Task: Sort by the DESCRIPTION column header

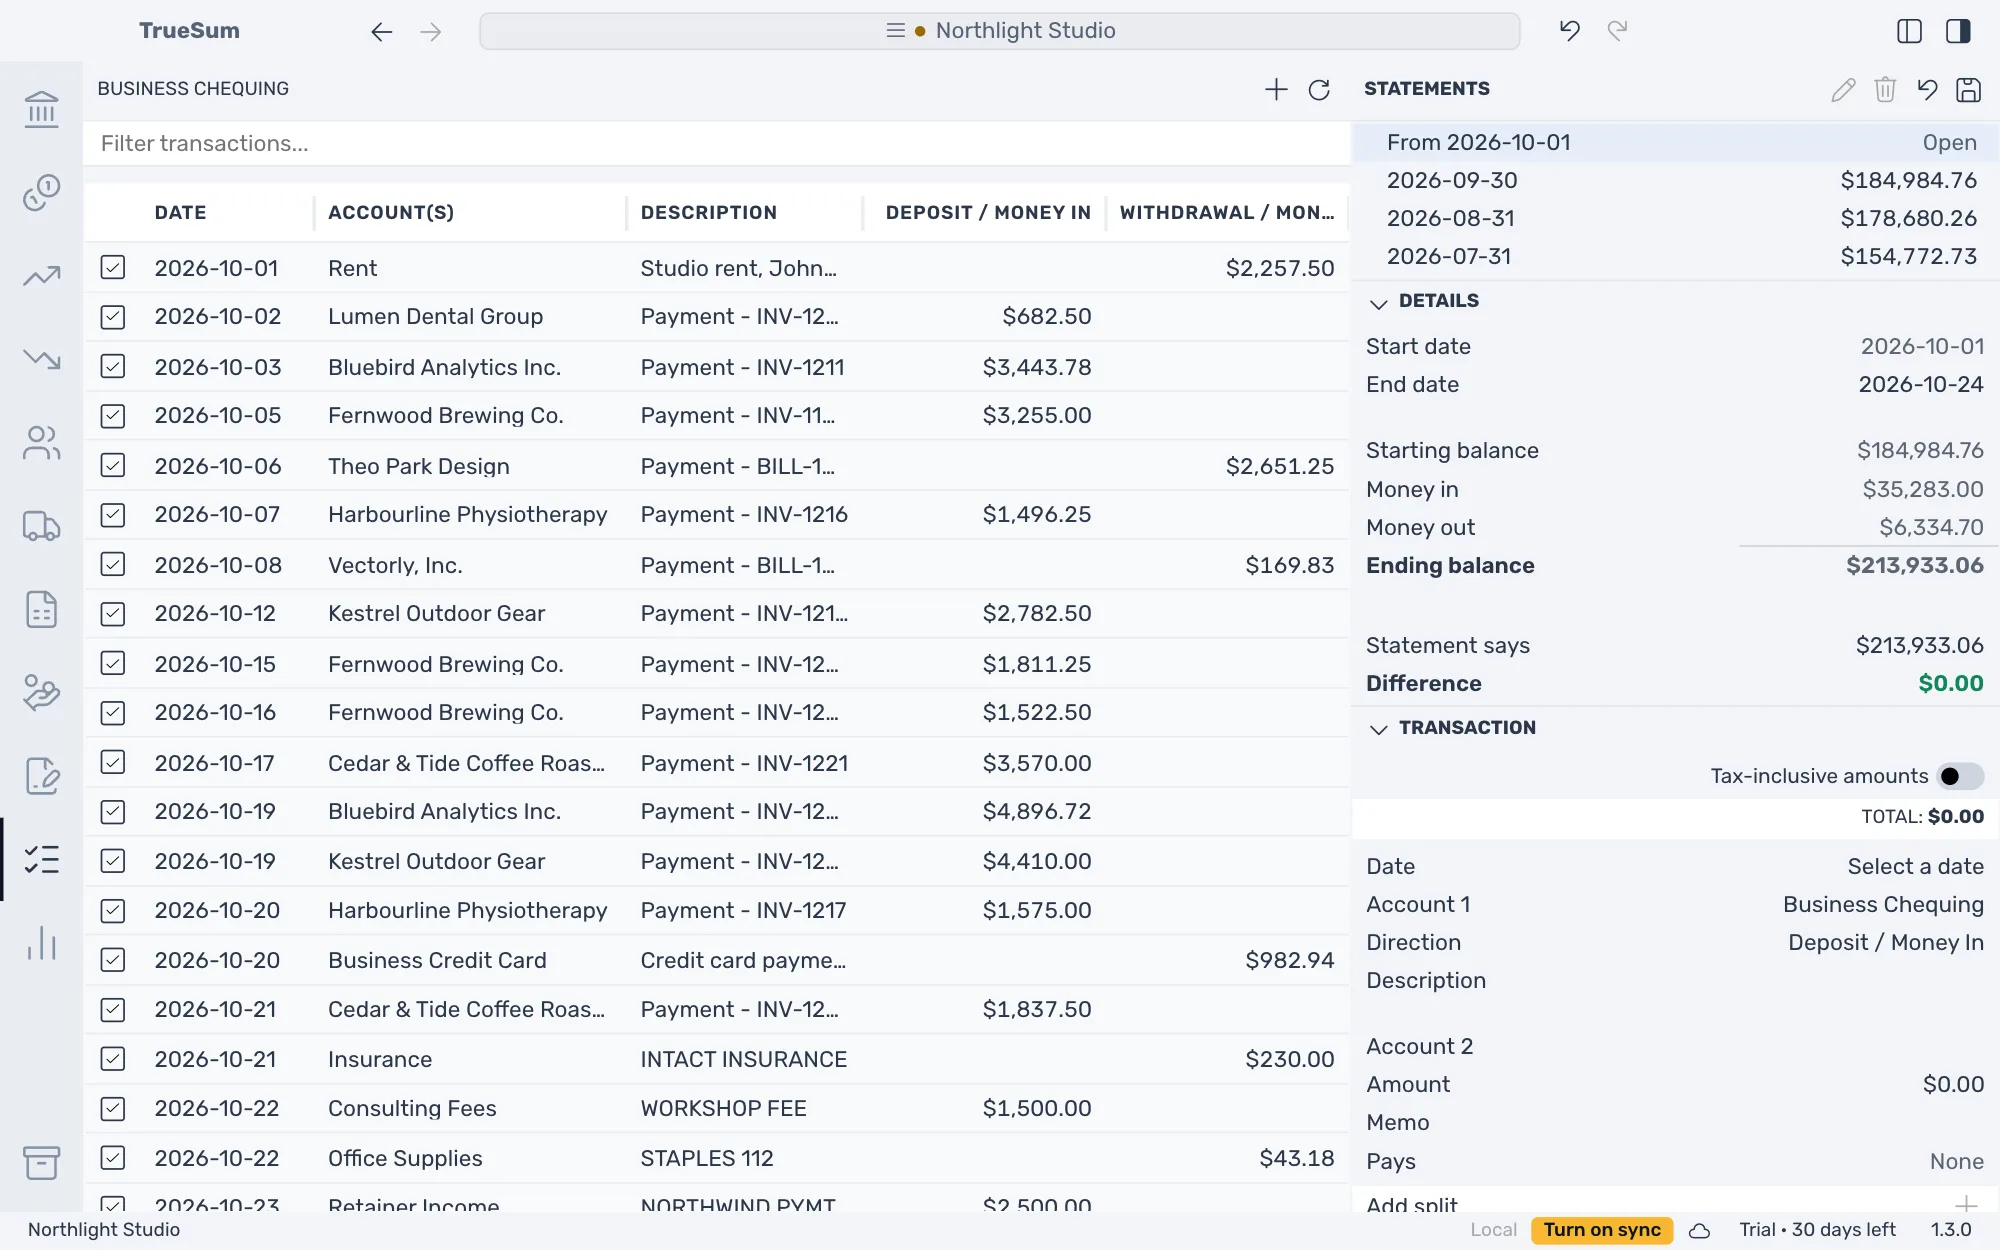Action: [708, 212]
